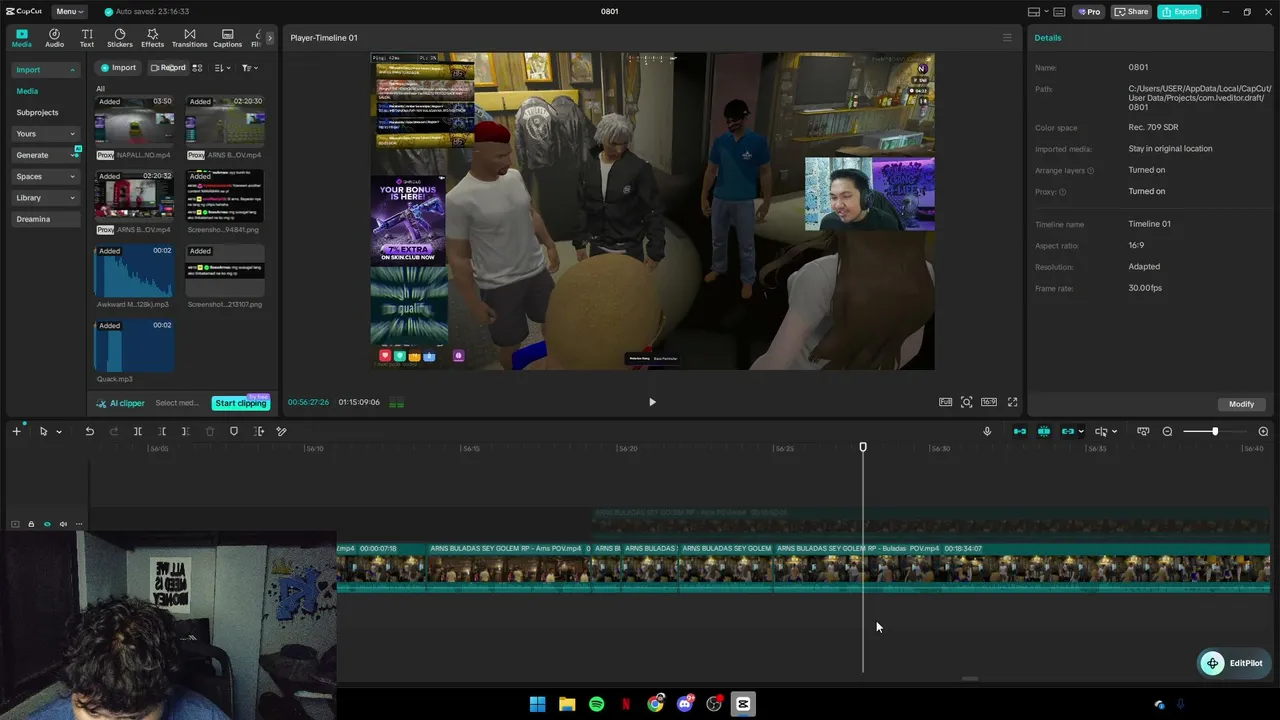The height and width of the screenshot is (720, 1280).
Task: Click Start clipping button
Action: (x=241, y=403)
